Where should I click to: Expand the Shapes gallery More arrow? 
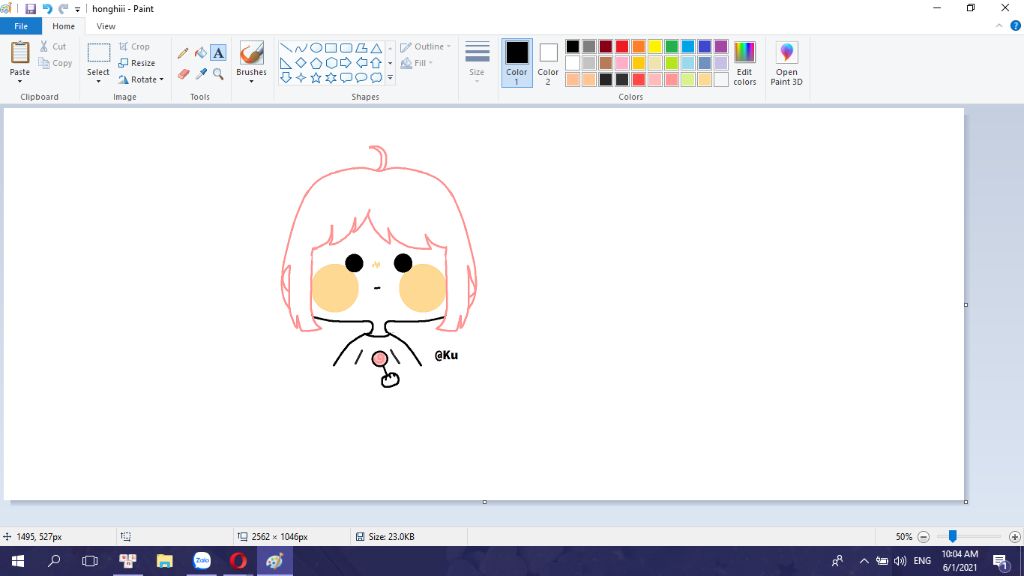pyautogui.click(x=390, y=78)
